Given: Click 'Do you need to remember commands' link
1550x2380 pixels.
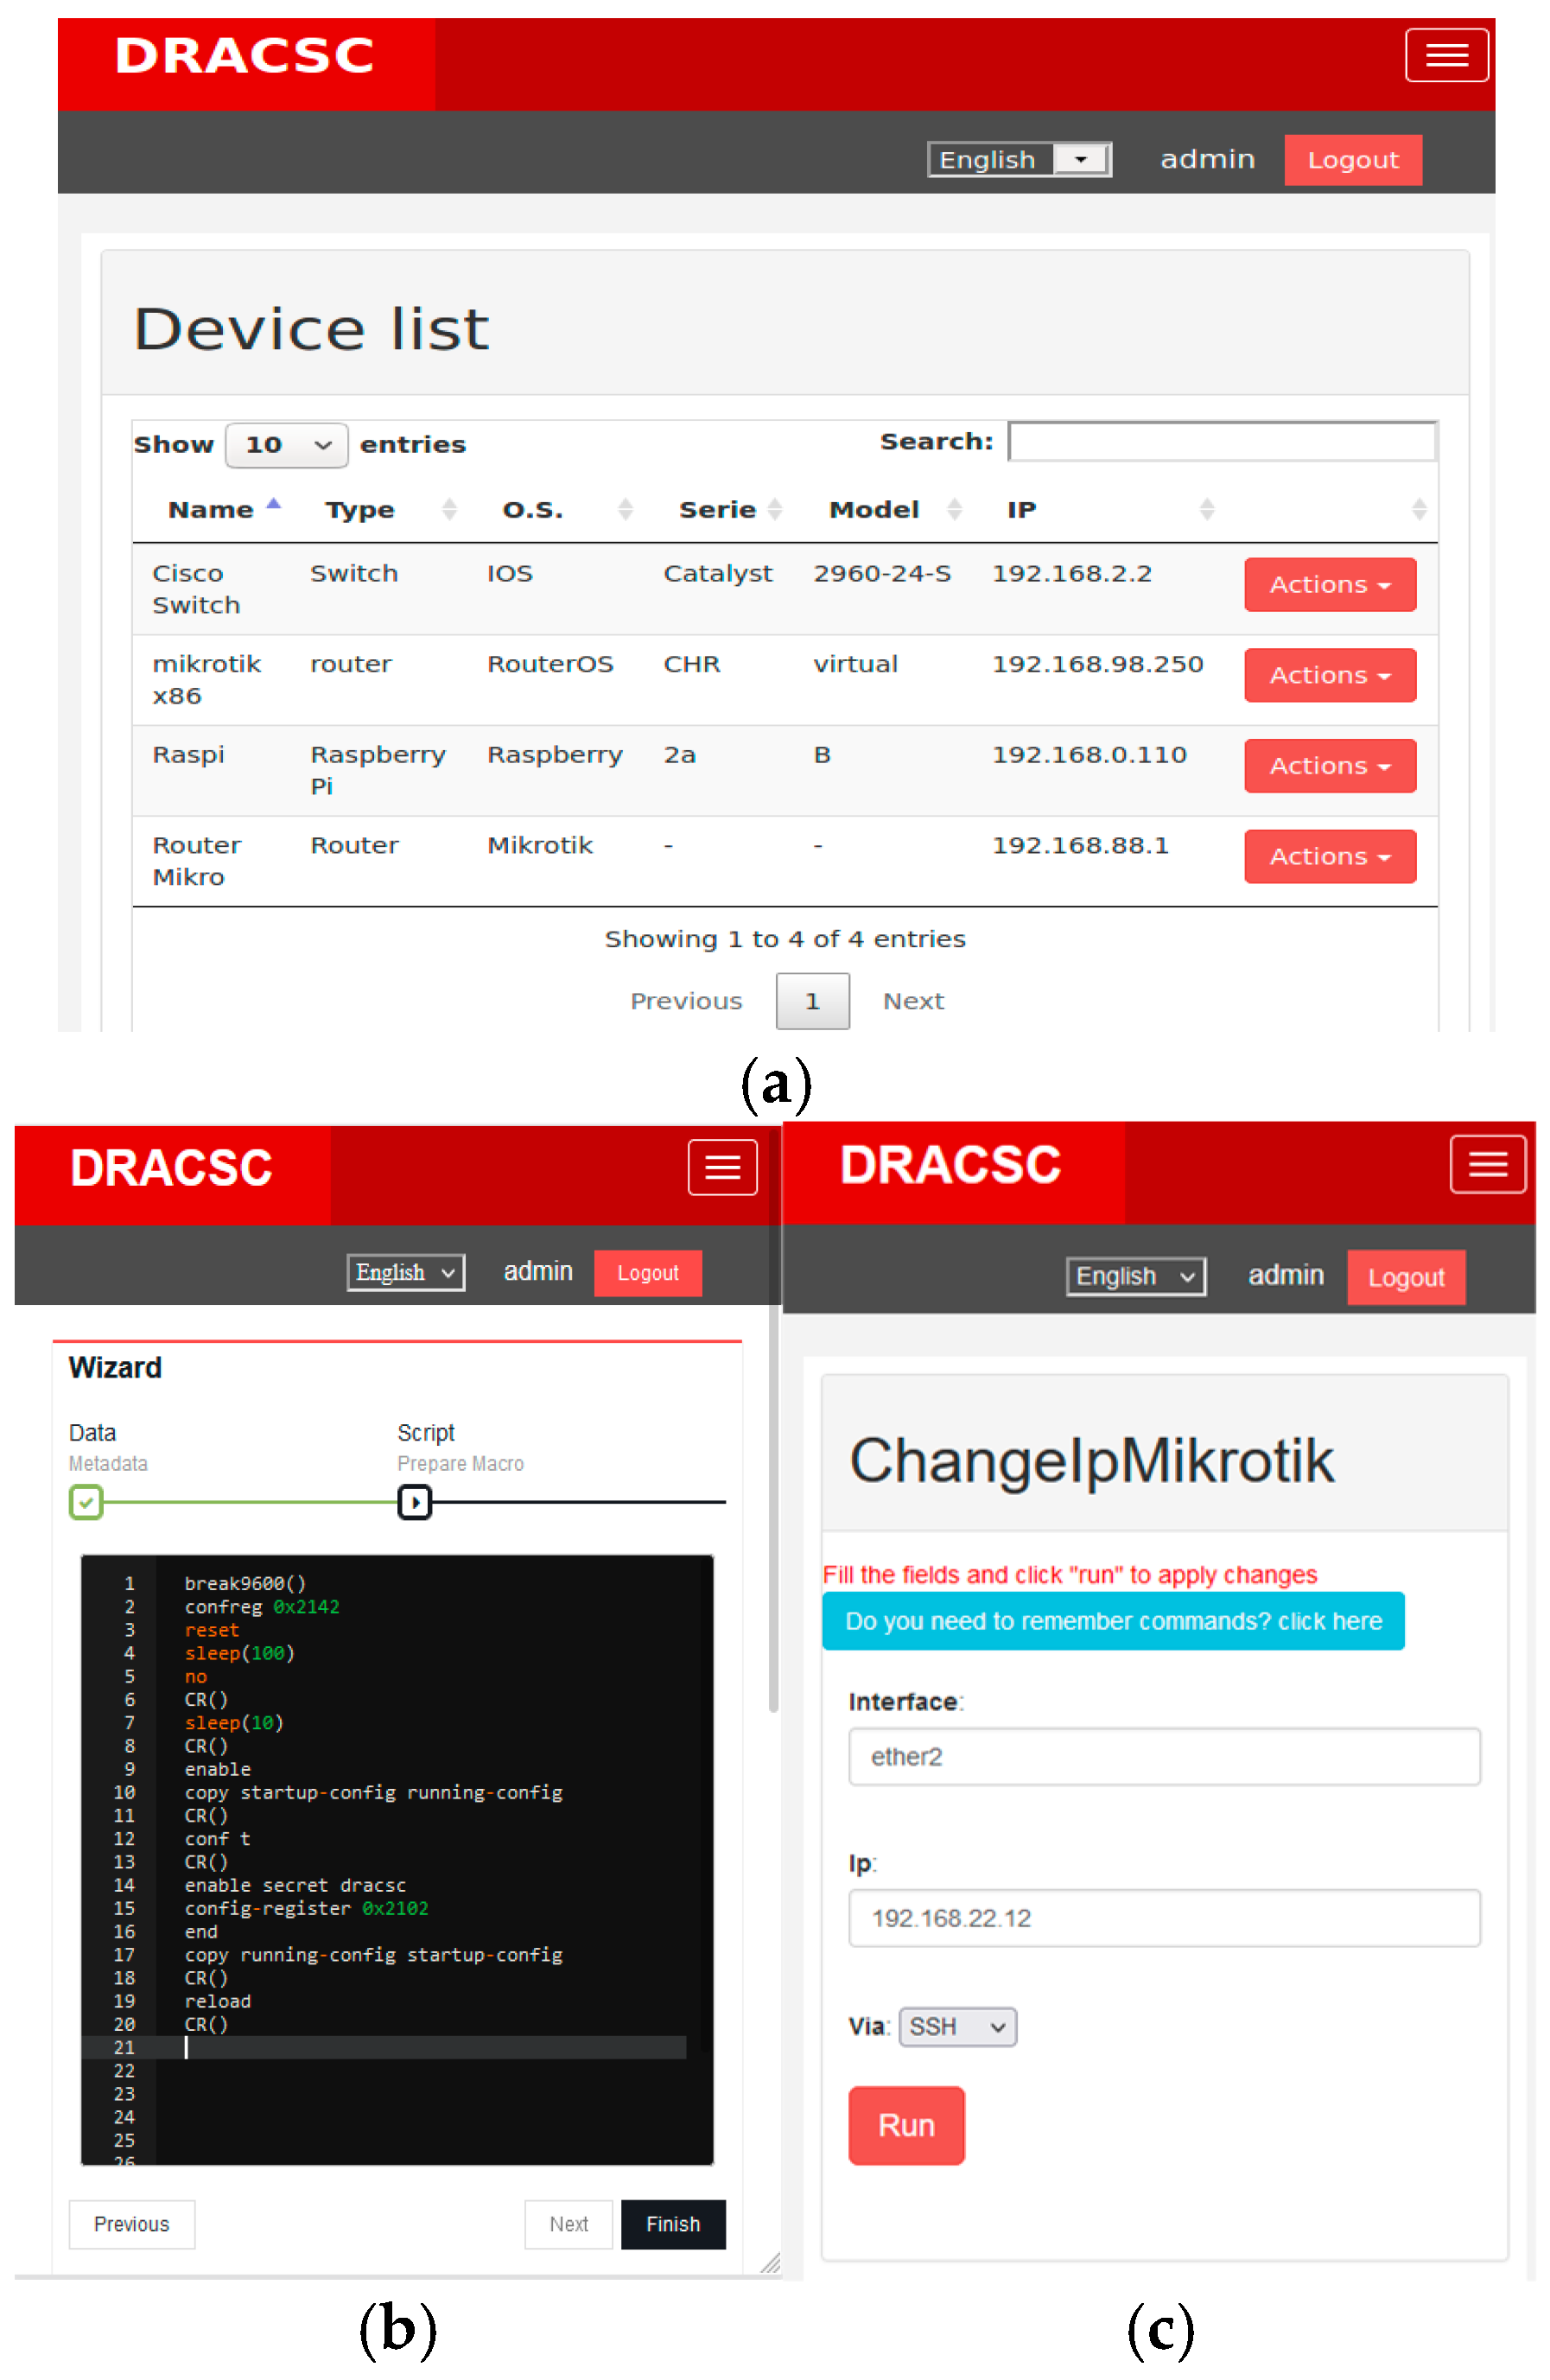Looking at the screenshot, I should tap(1112, 1620).
